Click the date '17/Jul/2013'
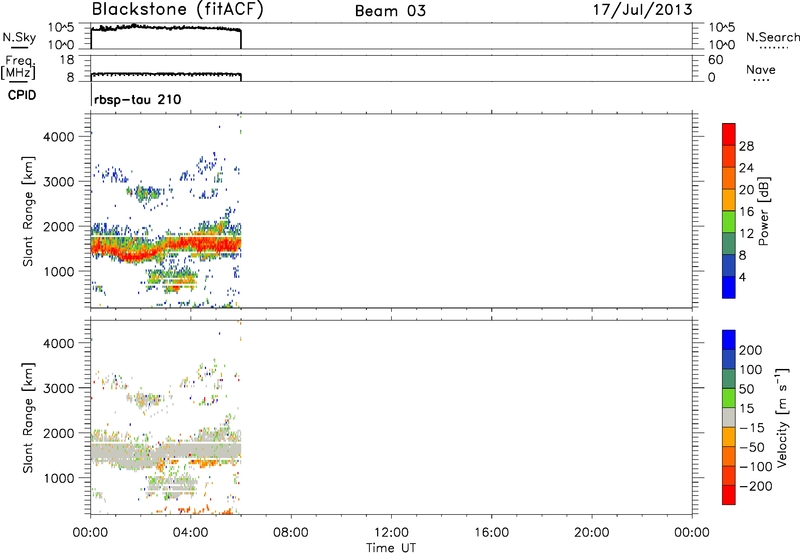800x554 pixels. point(642,10)
